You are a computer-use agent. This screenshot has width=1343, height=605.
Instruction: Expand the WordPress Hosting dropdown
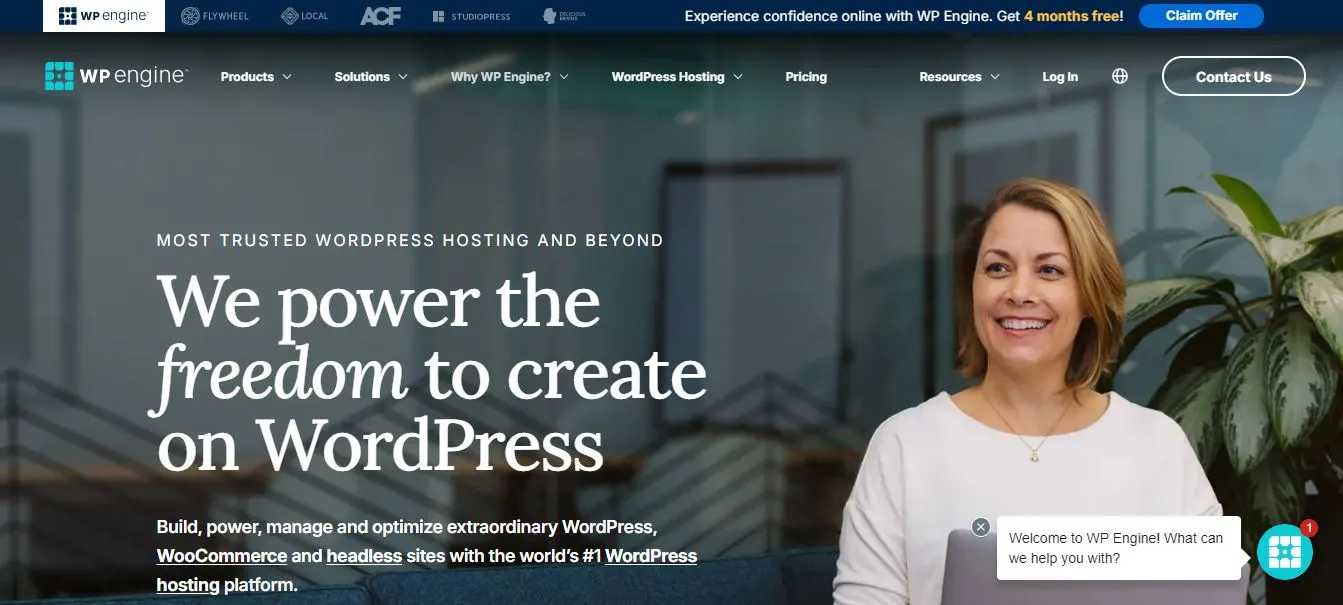(x=677, y=76)
